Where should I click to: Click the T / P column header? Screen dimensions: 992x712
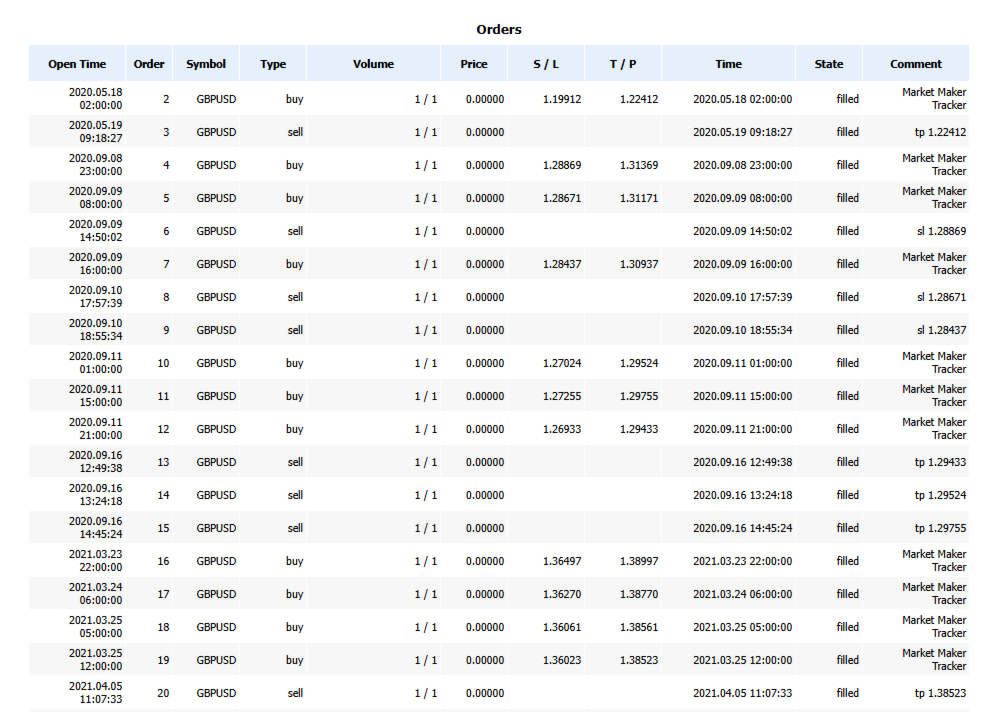(x=623, y=64)
